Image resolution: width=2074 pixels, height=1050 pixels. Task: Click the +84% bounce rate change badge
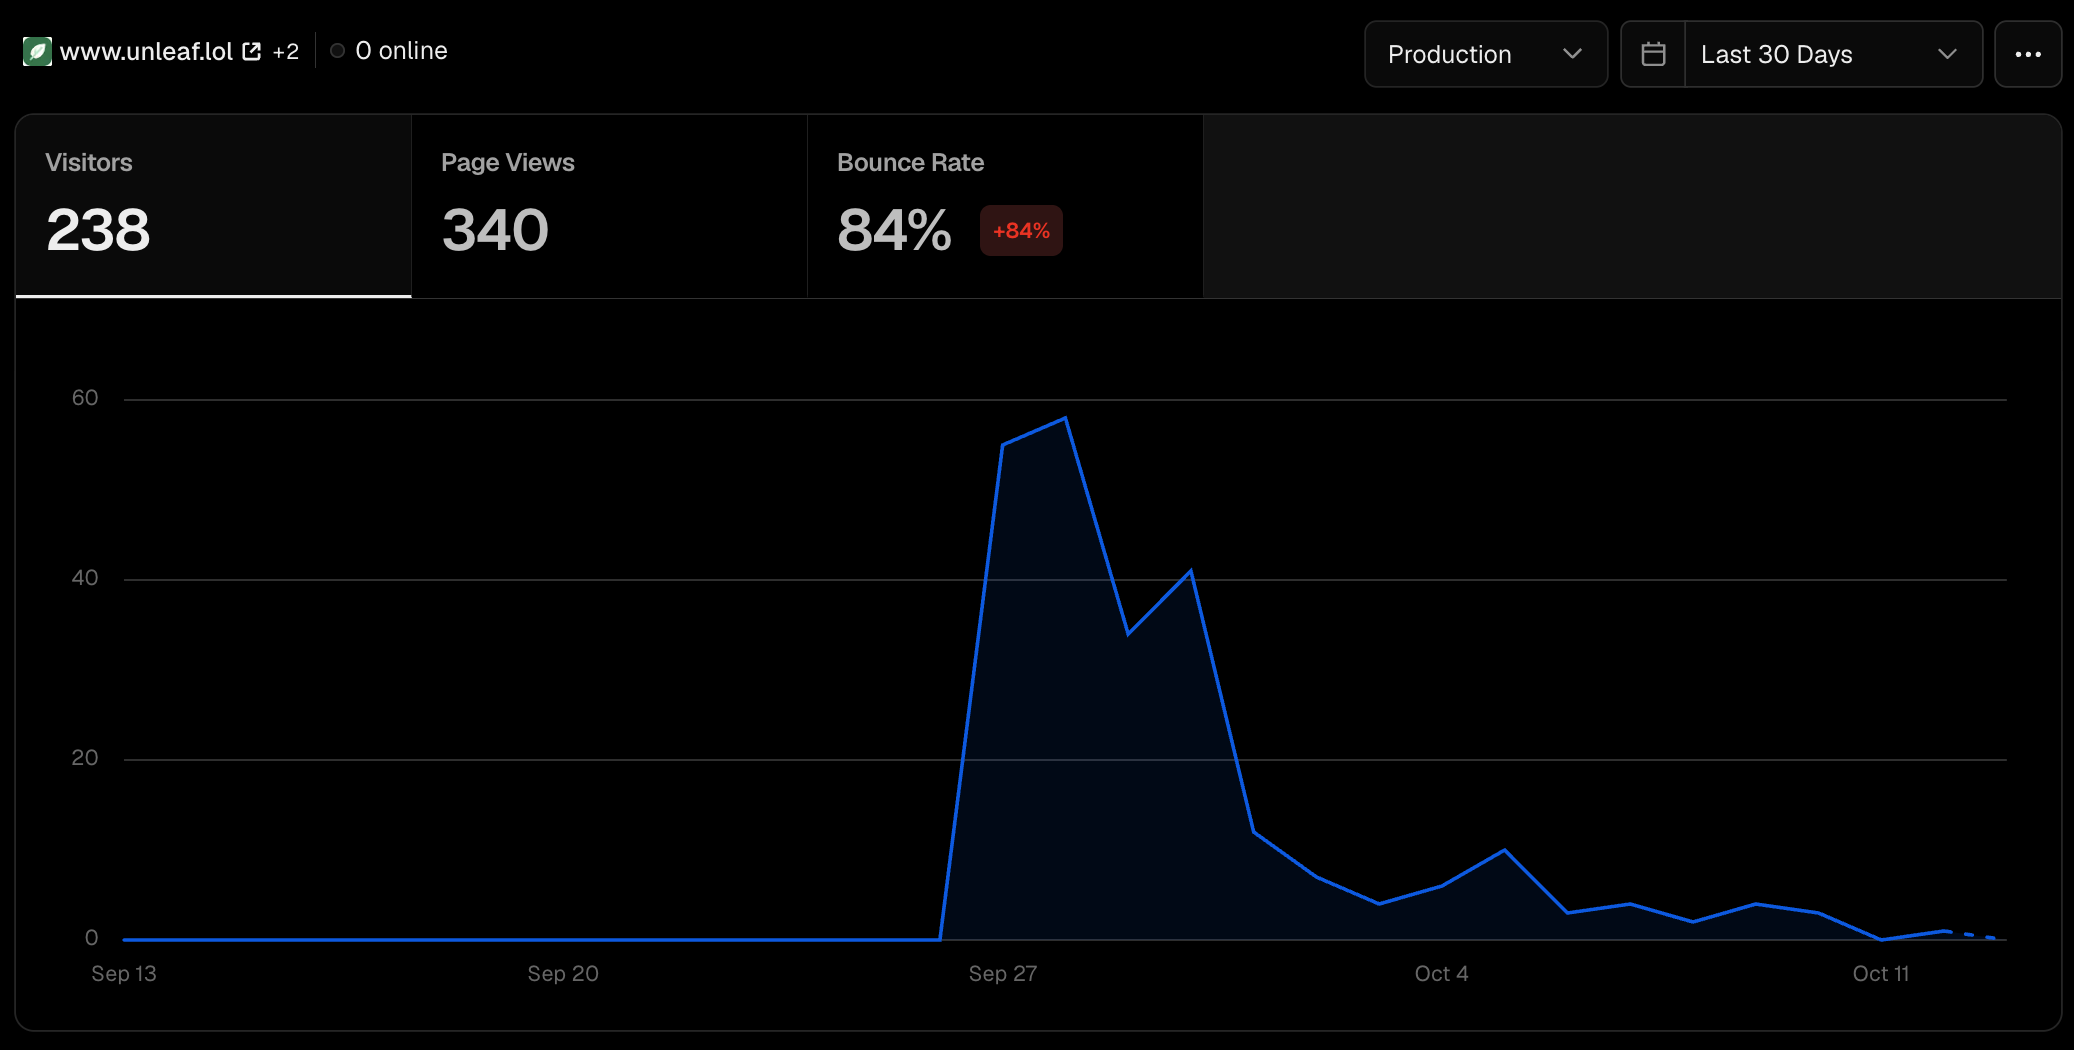pyautogui.click(x=1021, y=231)
